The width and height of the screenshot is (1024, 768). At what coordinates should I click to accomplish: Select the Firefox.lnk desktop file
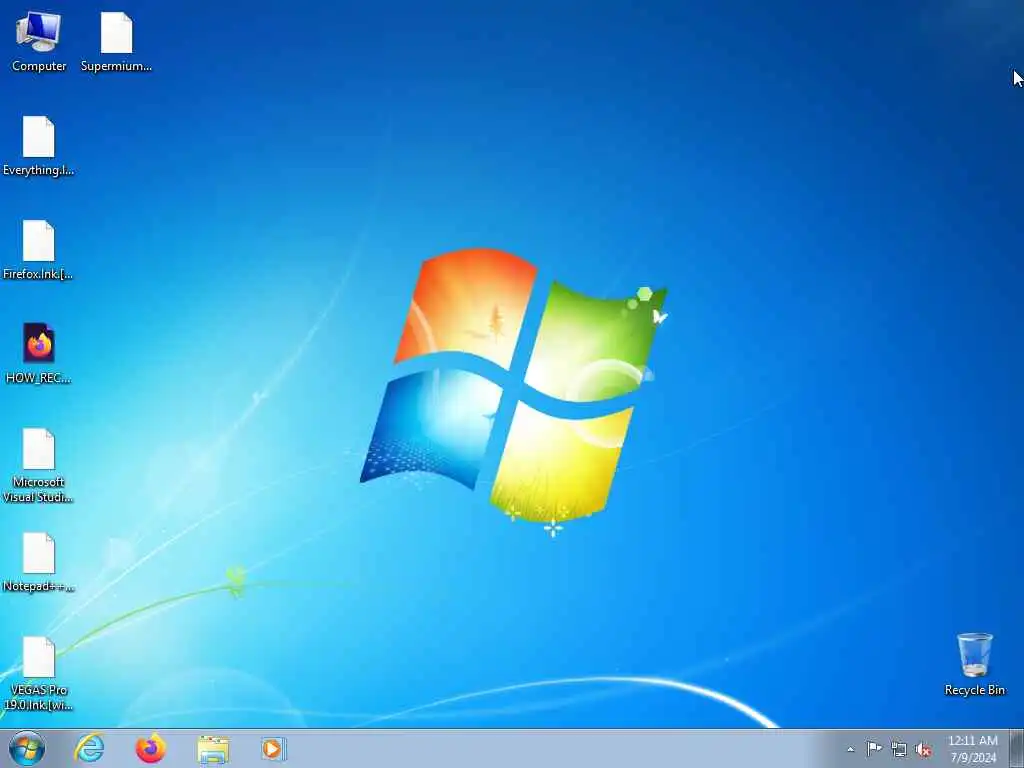pyautogui.click(x=39, y=250)
